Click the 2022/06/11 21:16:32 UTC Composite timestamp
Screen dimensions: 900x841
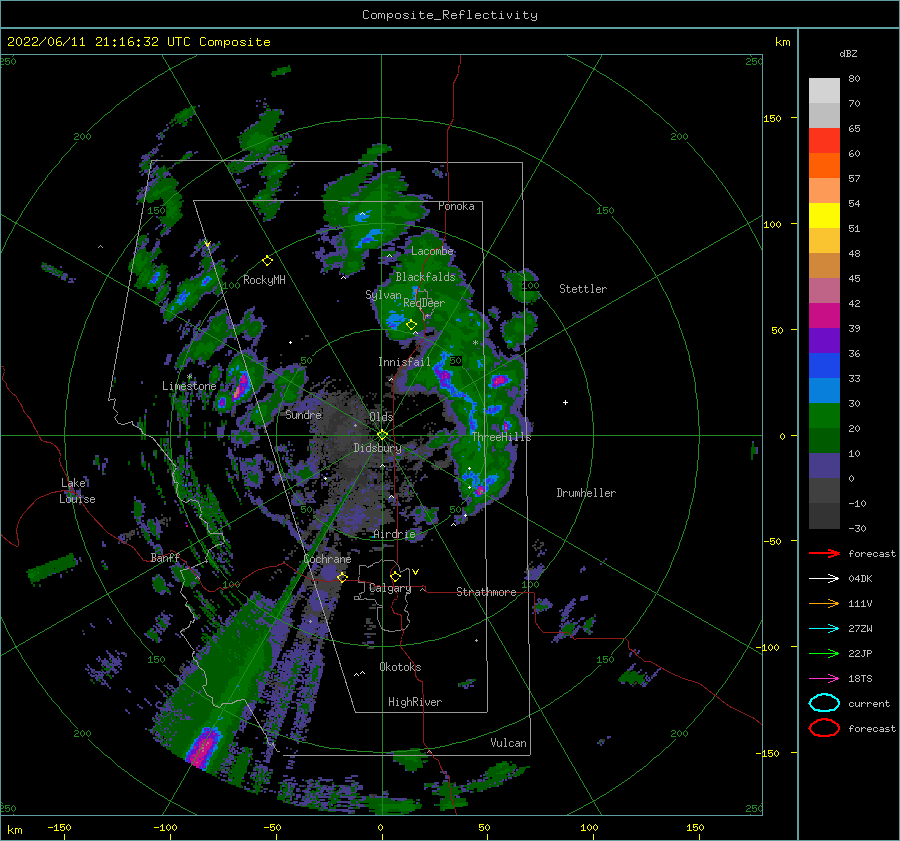(x=138, y=42)
